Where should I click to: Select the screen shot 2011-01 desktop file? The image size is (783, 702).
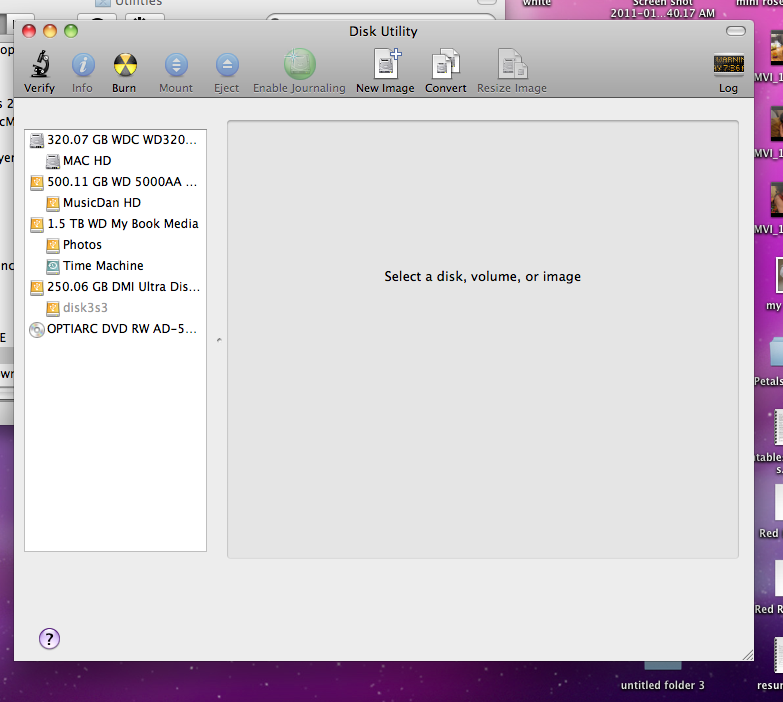tap(663, 9)
